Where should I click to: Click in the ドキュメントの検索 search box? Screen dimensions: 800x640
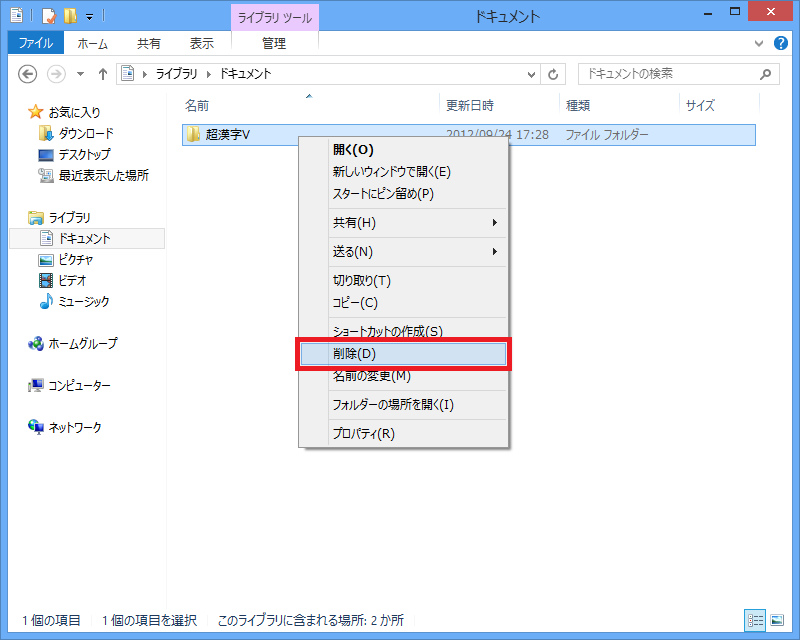click(x=665, y=74)
